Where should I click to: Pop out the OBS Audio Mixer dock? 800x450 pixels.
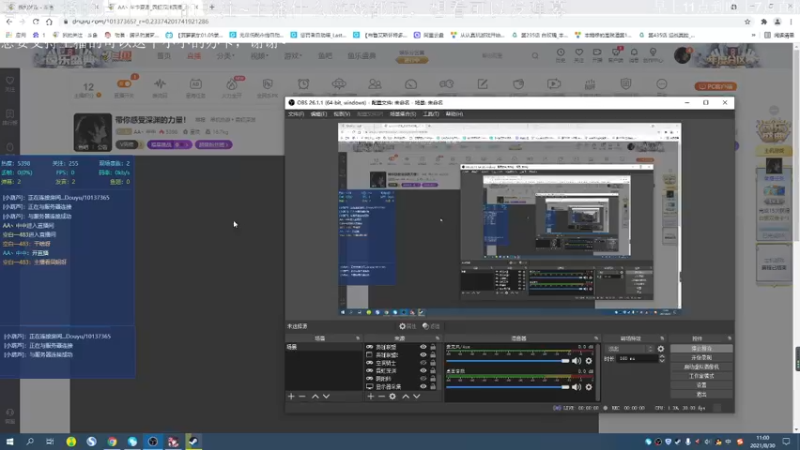pyautogui.click(x=596, y=338)
